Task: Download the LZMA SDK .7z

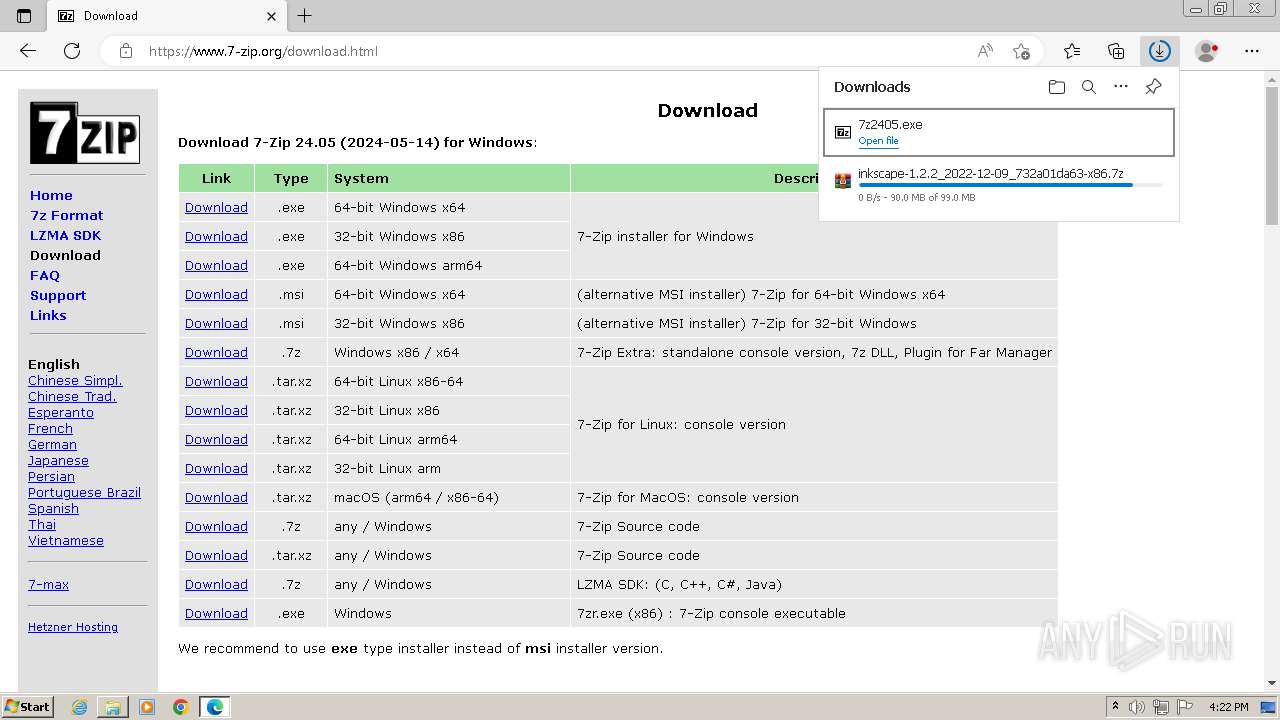Action: coord(216,584)
